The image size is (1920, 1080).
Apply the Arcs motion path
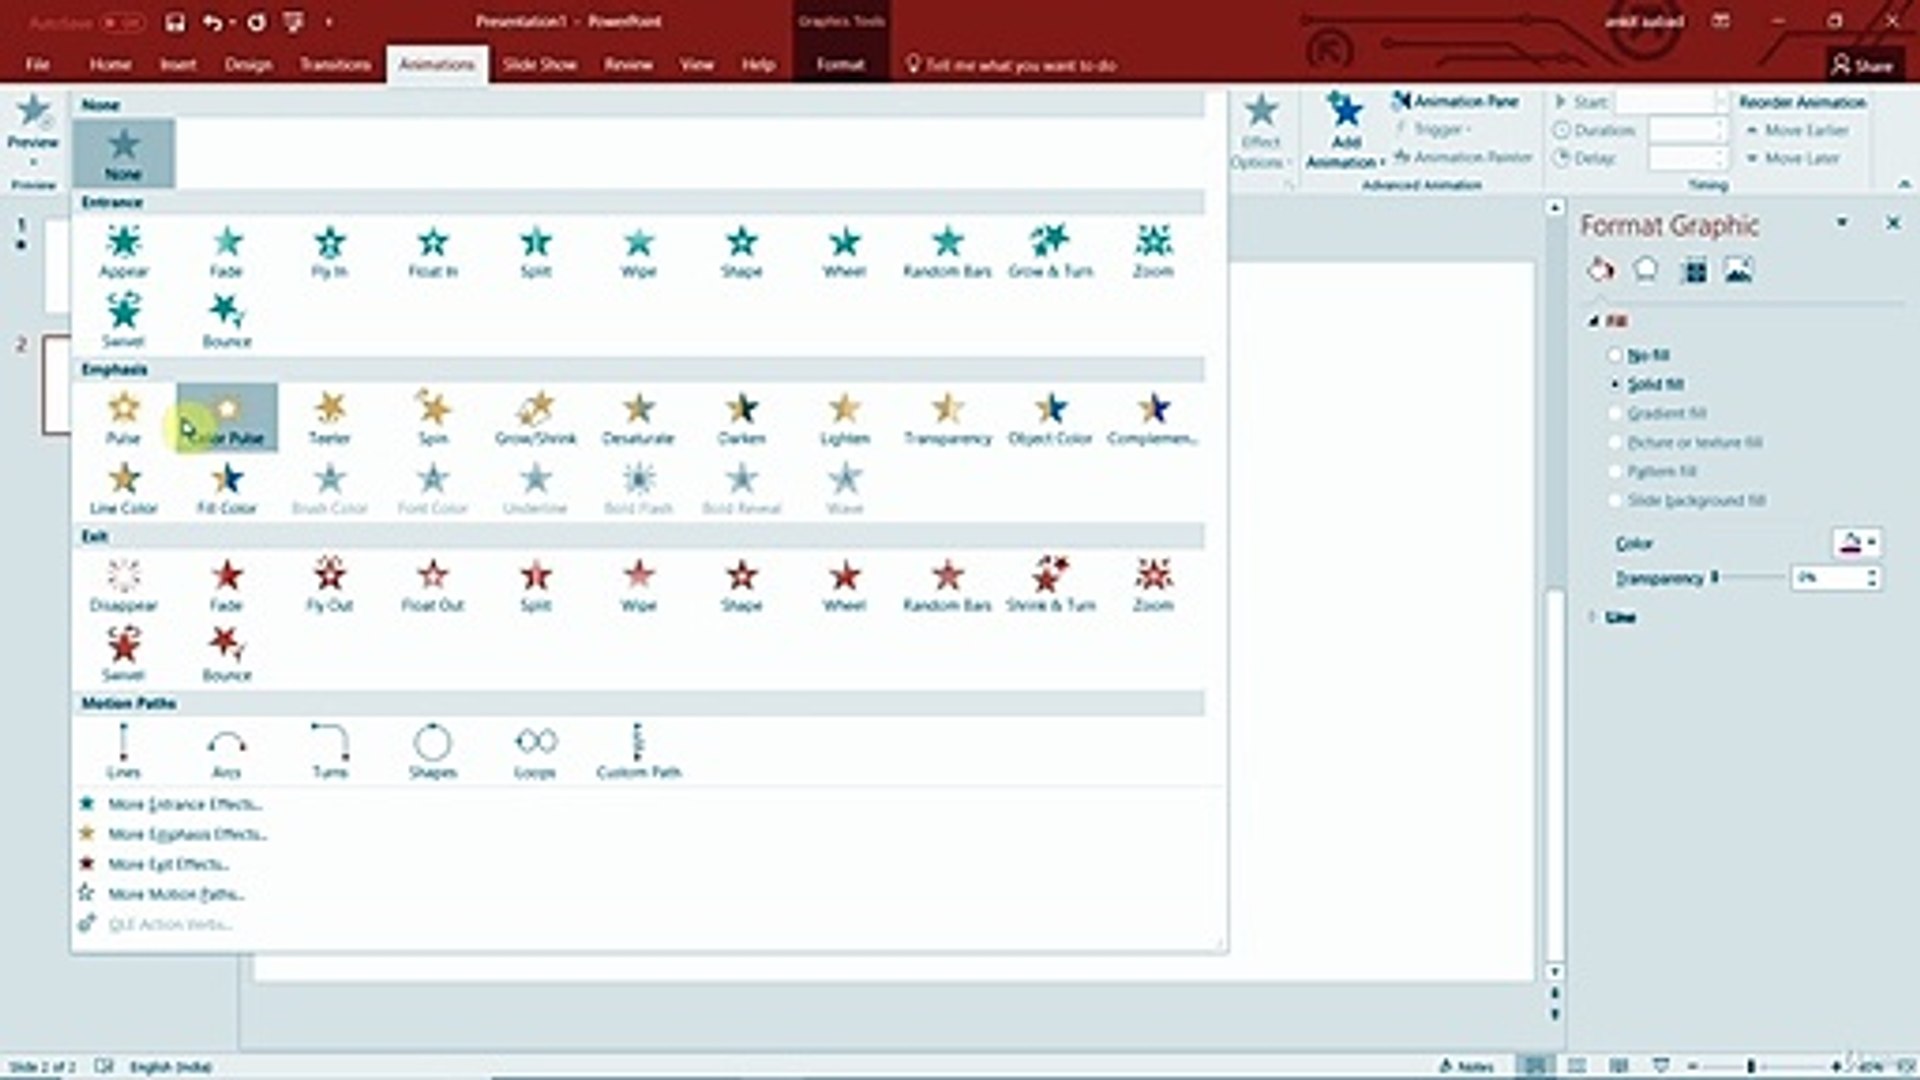(x=227, y=752)
